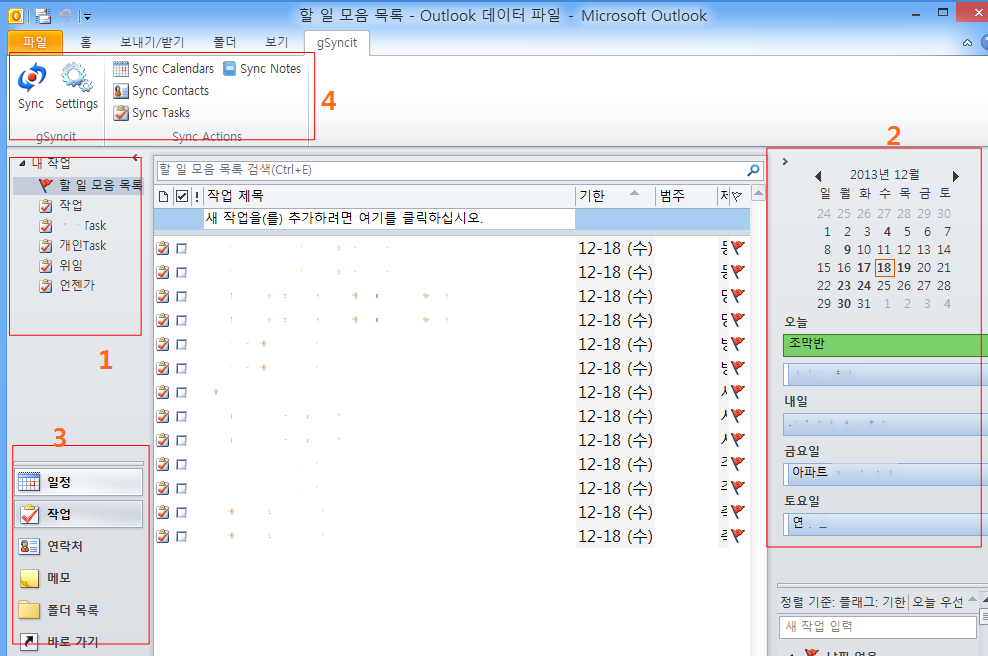Mark the last task row complete
988x656 pixels.
(x=181, y=536)
